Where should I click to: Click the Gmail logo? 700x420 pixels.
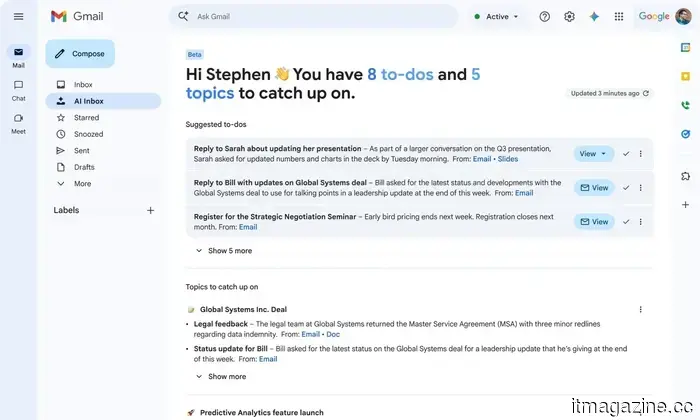pyautogui.click(x=77, y=17)
